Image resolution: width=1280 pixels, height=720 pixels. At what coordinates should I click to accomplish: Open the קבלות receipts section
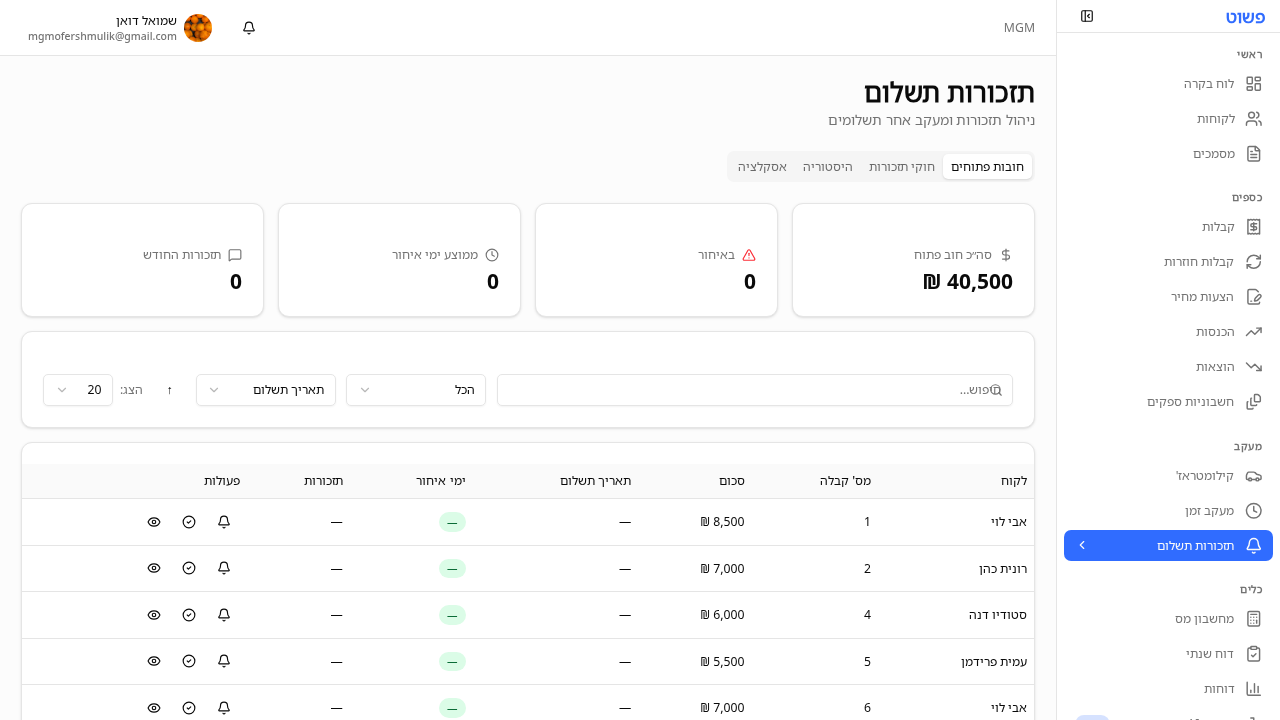coord(1254,227)
